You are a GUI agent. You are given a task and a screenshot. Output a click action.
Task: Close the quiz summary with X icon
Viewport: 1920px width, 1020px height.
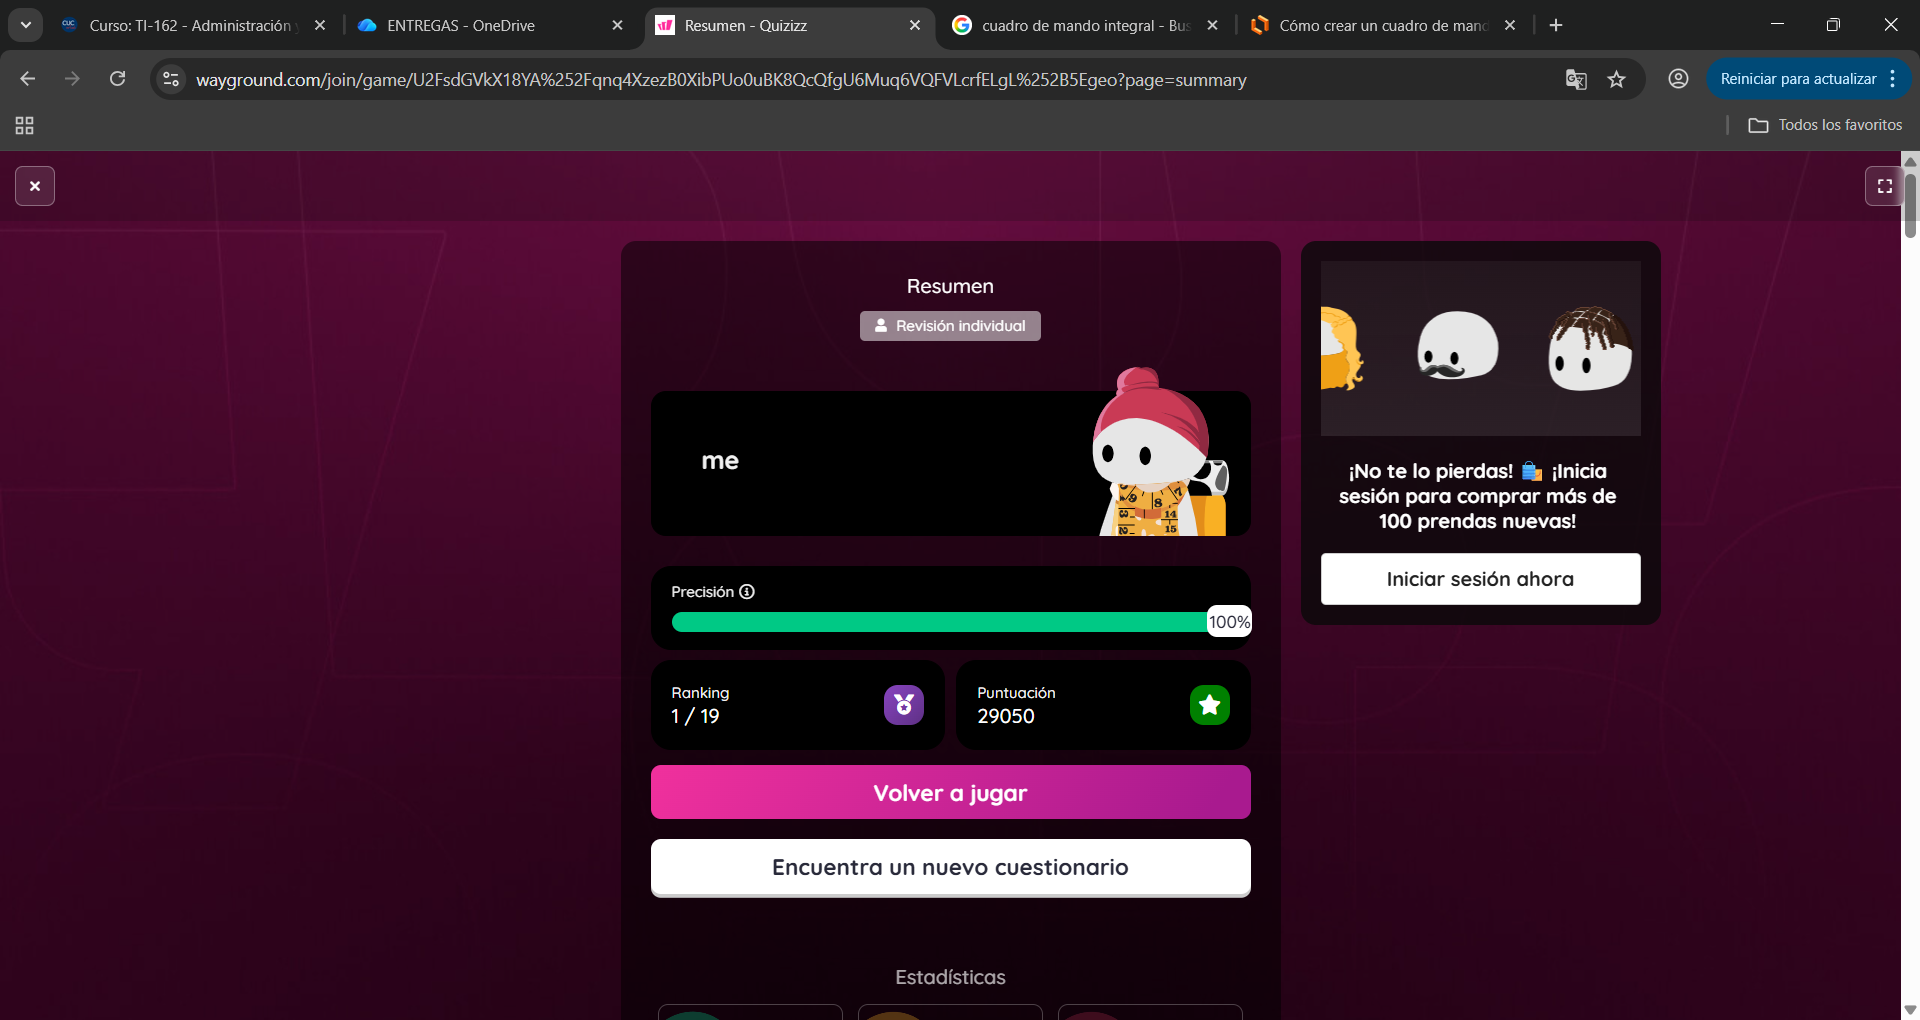[35, 186]
